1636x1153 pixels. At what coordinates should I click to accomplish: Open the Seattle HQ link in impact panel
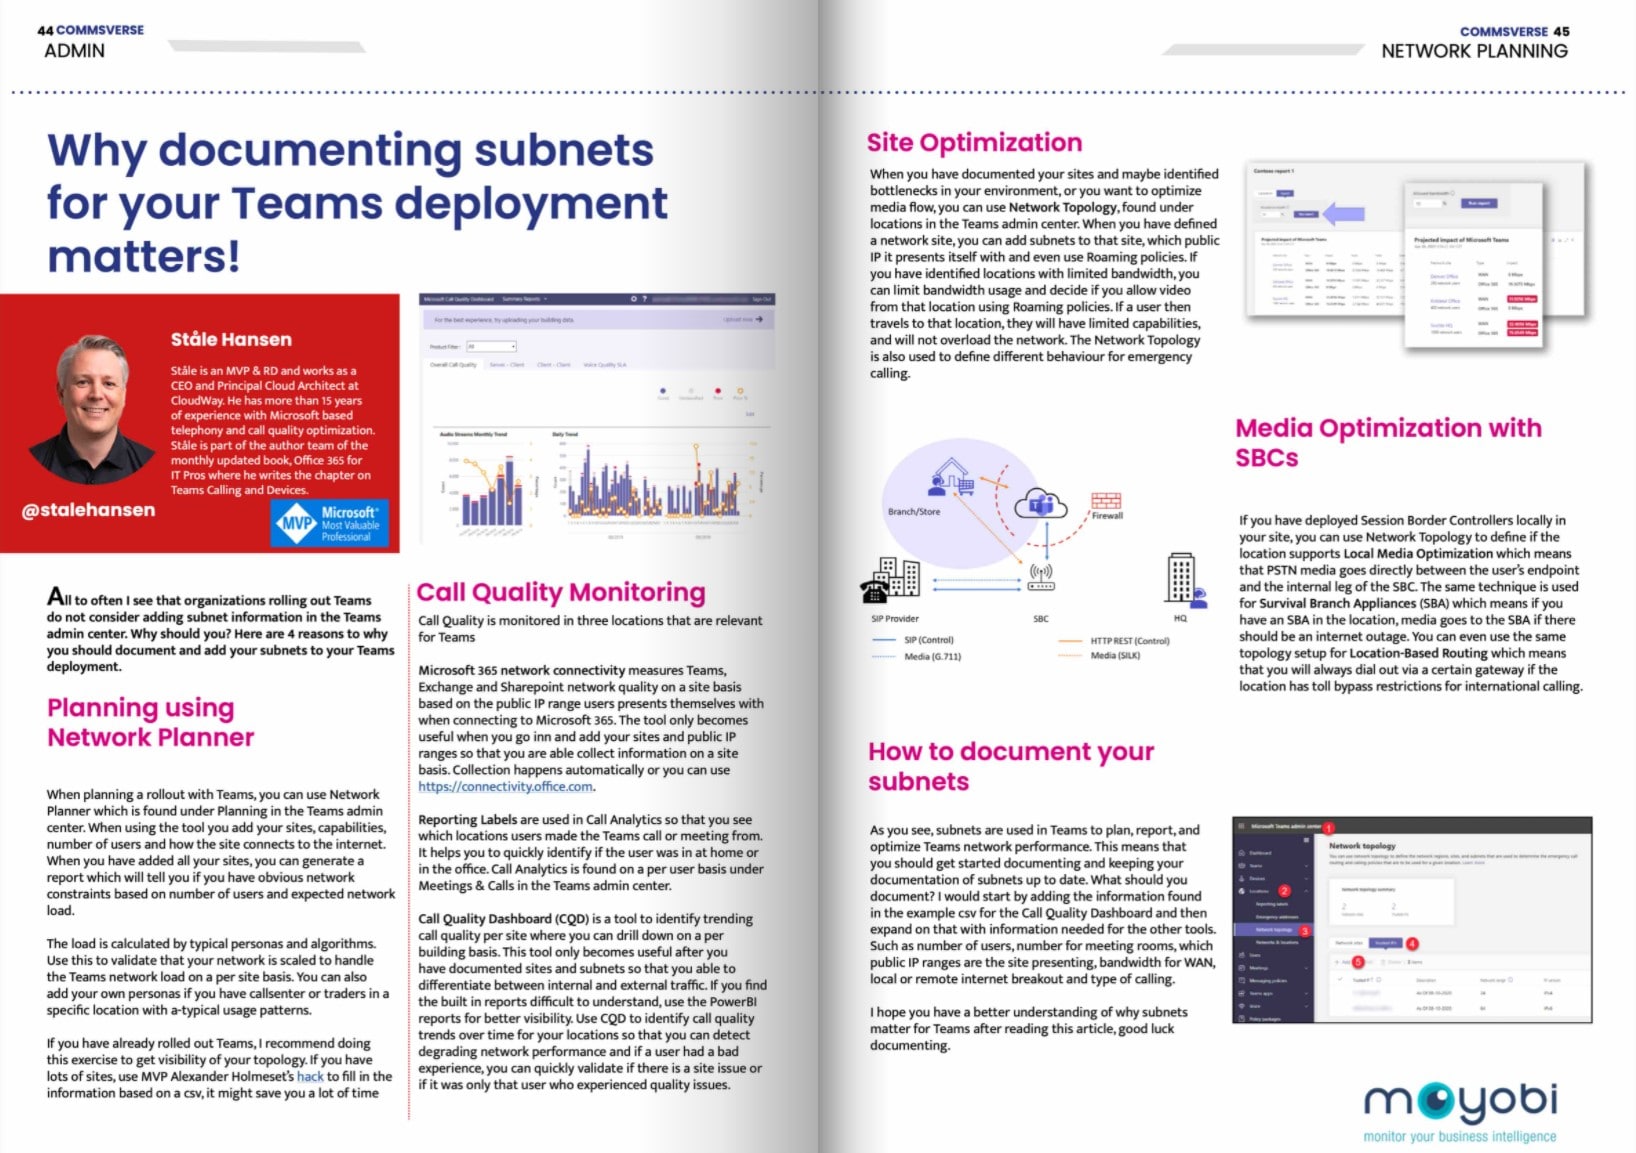point(1441,326)
